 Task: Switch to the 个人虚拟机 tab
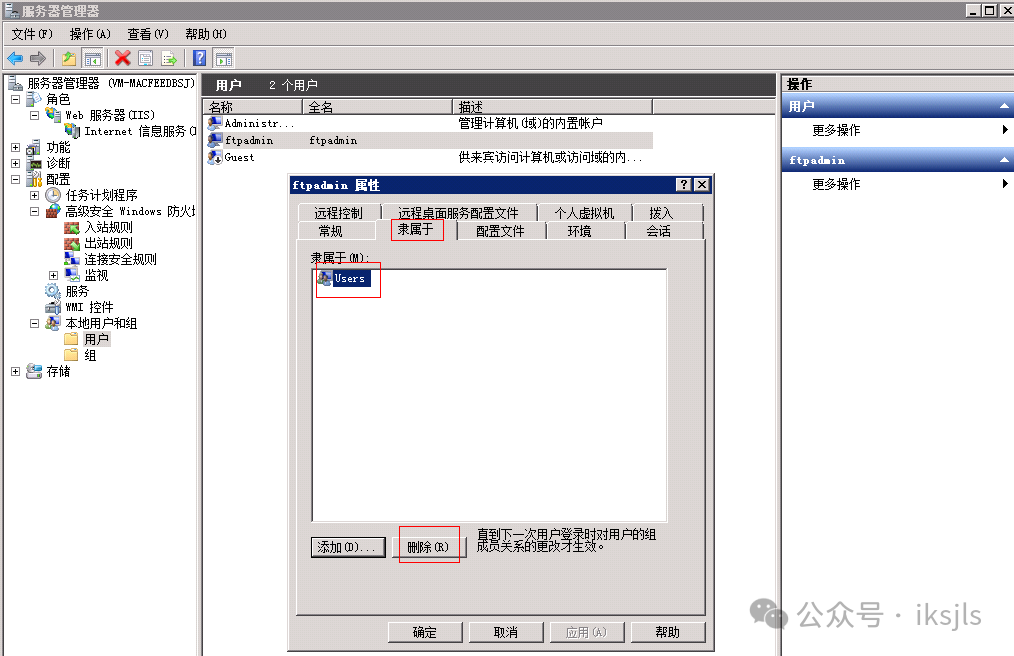coord(585,213)
